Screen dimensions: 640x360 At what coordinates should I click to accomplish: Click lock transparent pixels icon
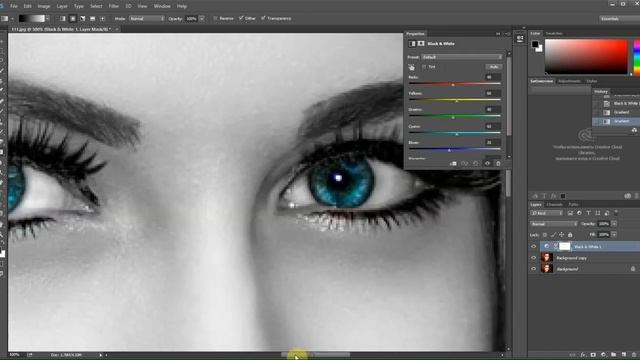(x=545, y=235)
